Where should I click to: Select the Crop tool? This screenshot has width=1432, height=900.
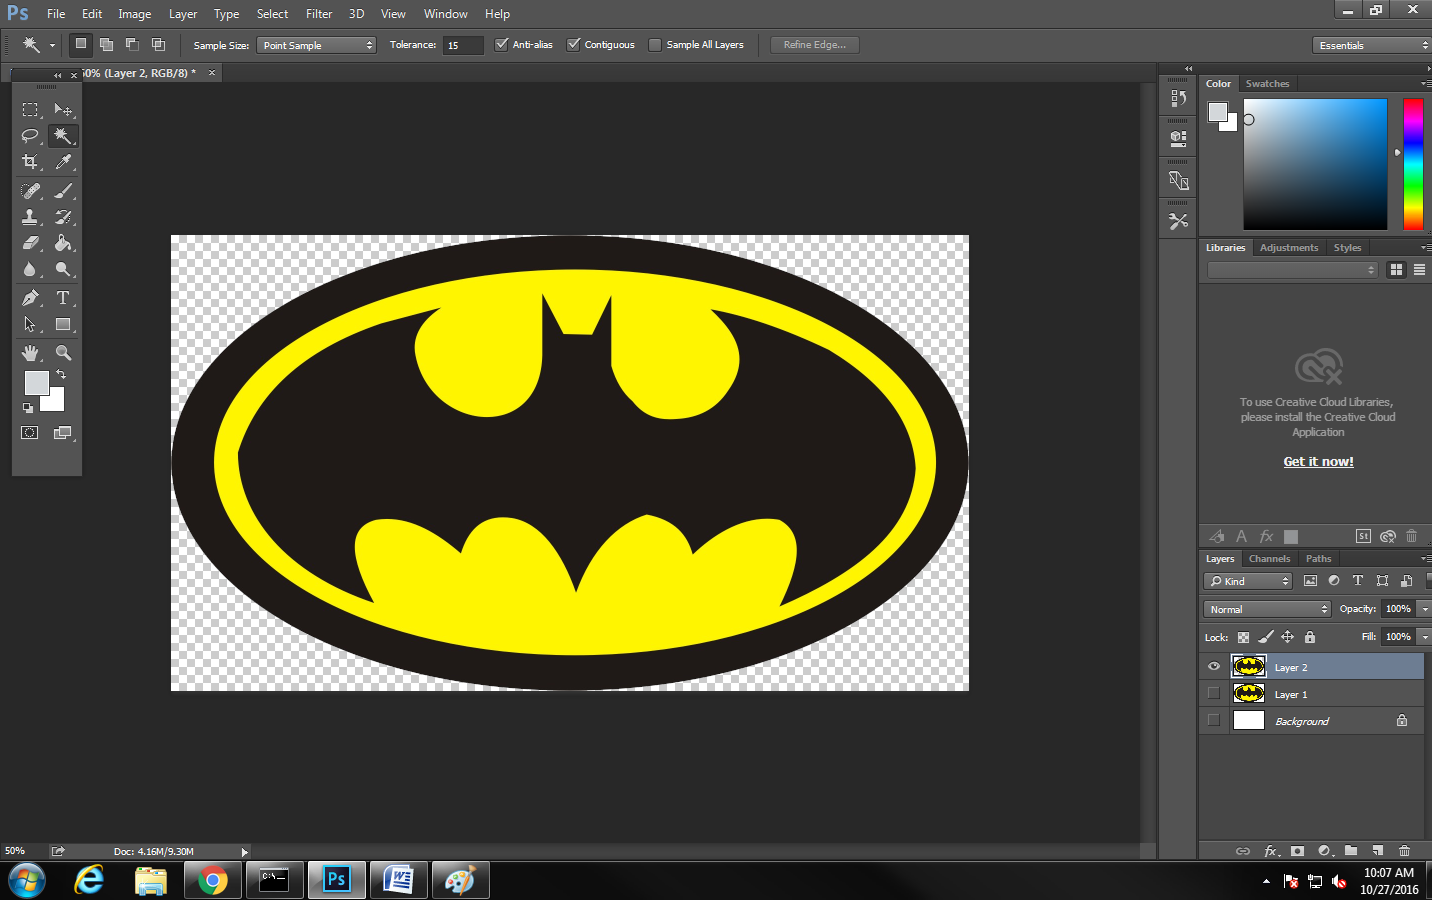click(x=30, y=161)
